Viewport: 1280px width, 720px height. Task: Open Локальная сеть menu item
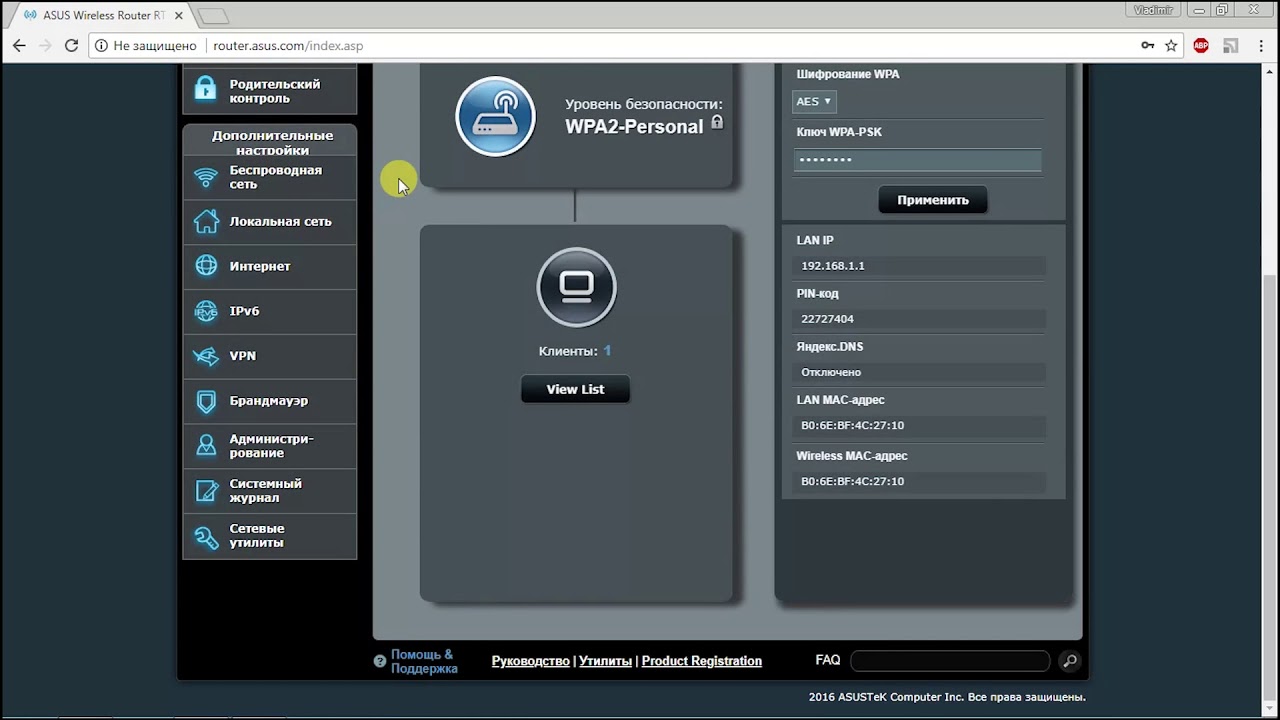point(269,222)
